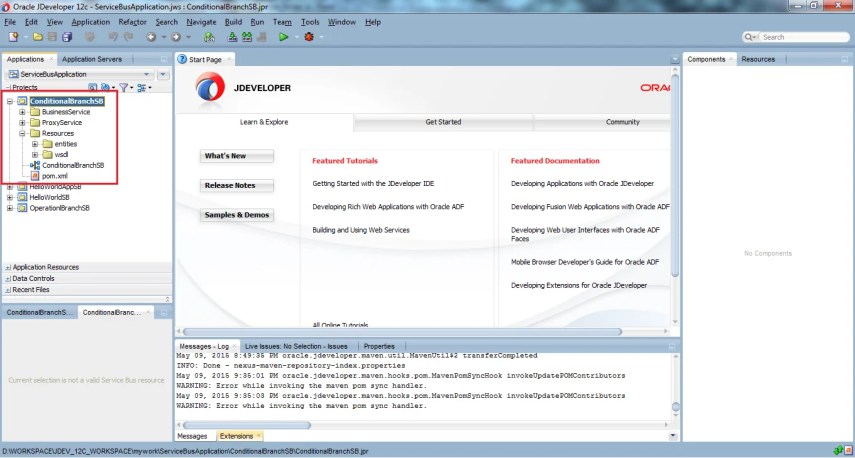The height and width of the screenshot is (458, 855).
Task: Click the New gallery toolbar icon
Action: [x=14, y=37]
